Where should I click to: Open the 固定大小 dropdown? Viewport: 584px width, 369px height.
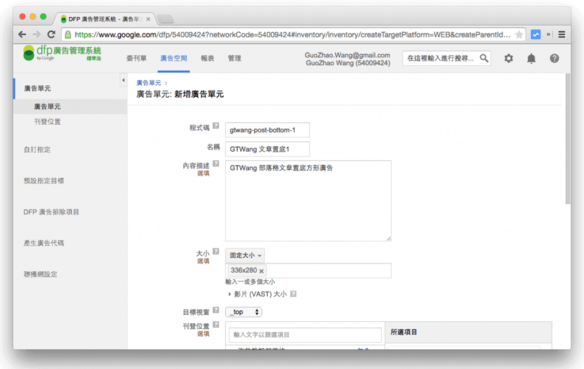coord(245,255)
